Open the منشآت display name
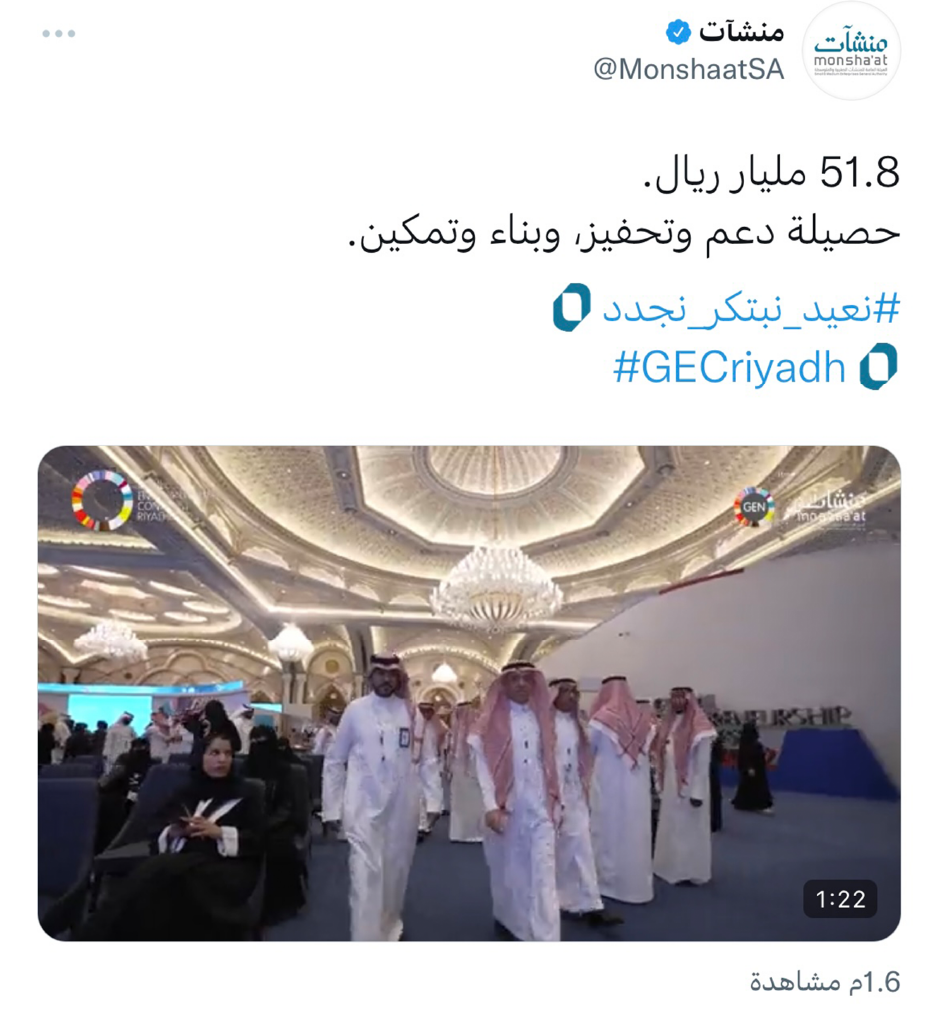 click(741, 31)
